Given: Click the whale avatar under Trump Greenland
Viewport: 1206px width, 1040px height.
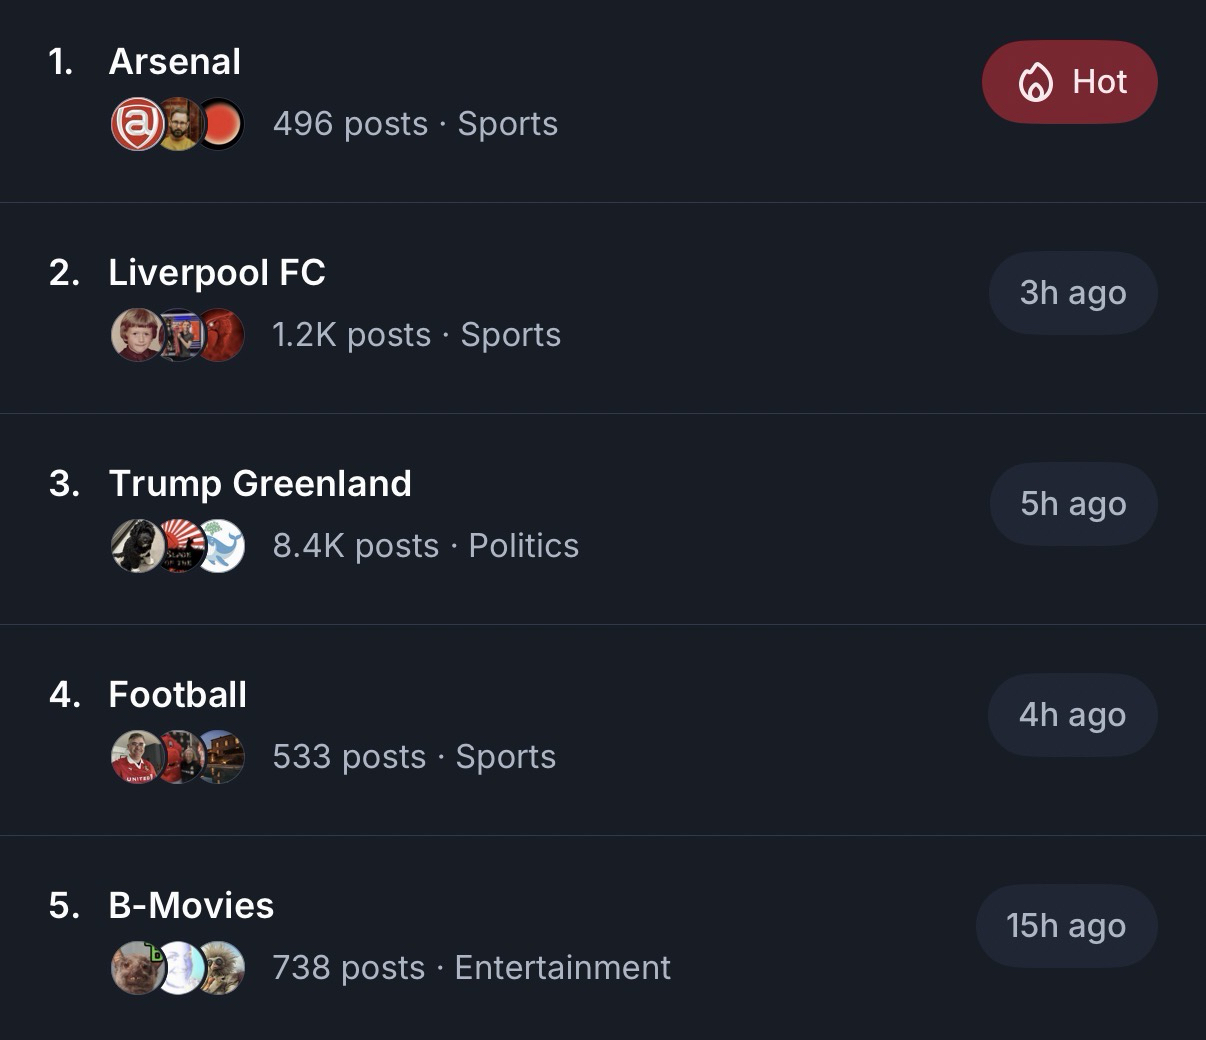Looking at the screenshot, I should coord(220,546).
